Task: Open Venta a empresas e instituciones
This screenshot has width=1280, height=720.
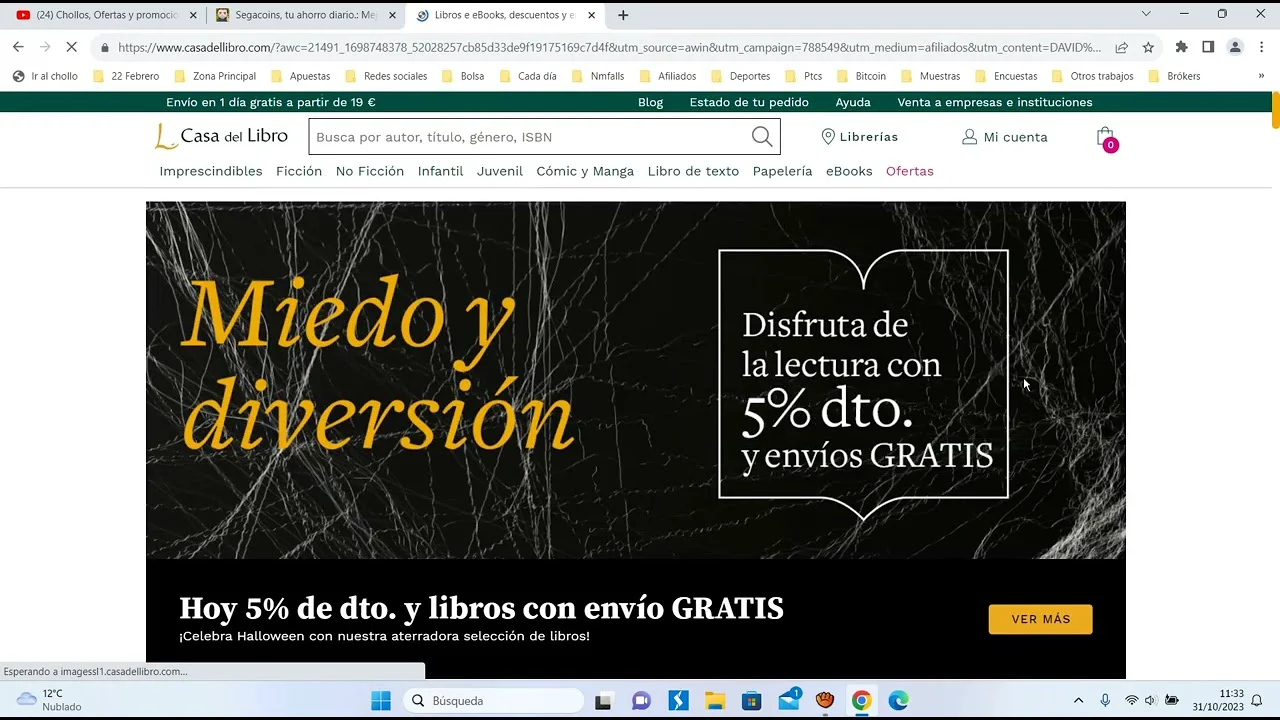Action: (995, 102)
